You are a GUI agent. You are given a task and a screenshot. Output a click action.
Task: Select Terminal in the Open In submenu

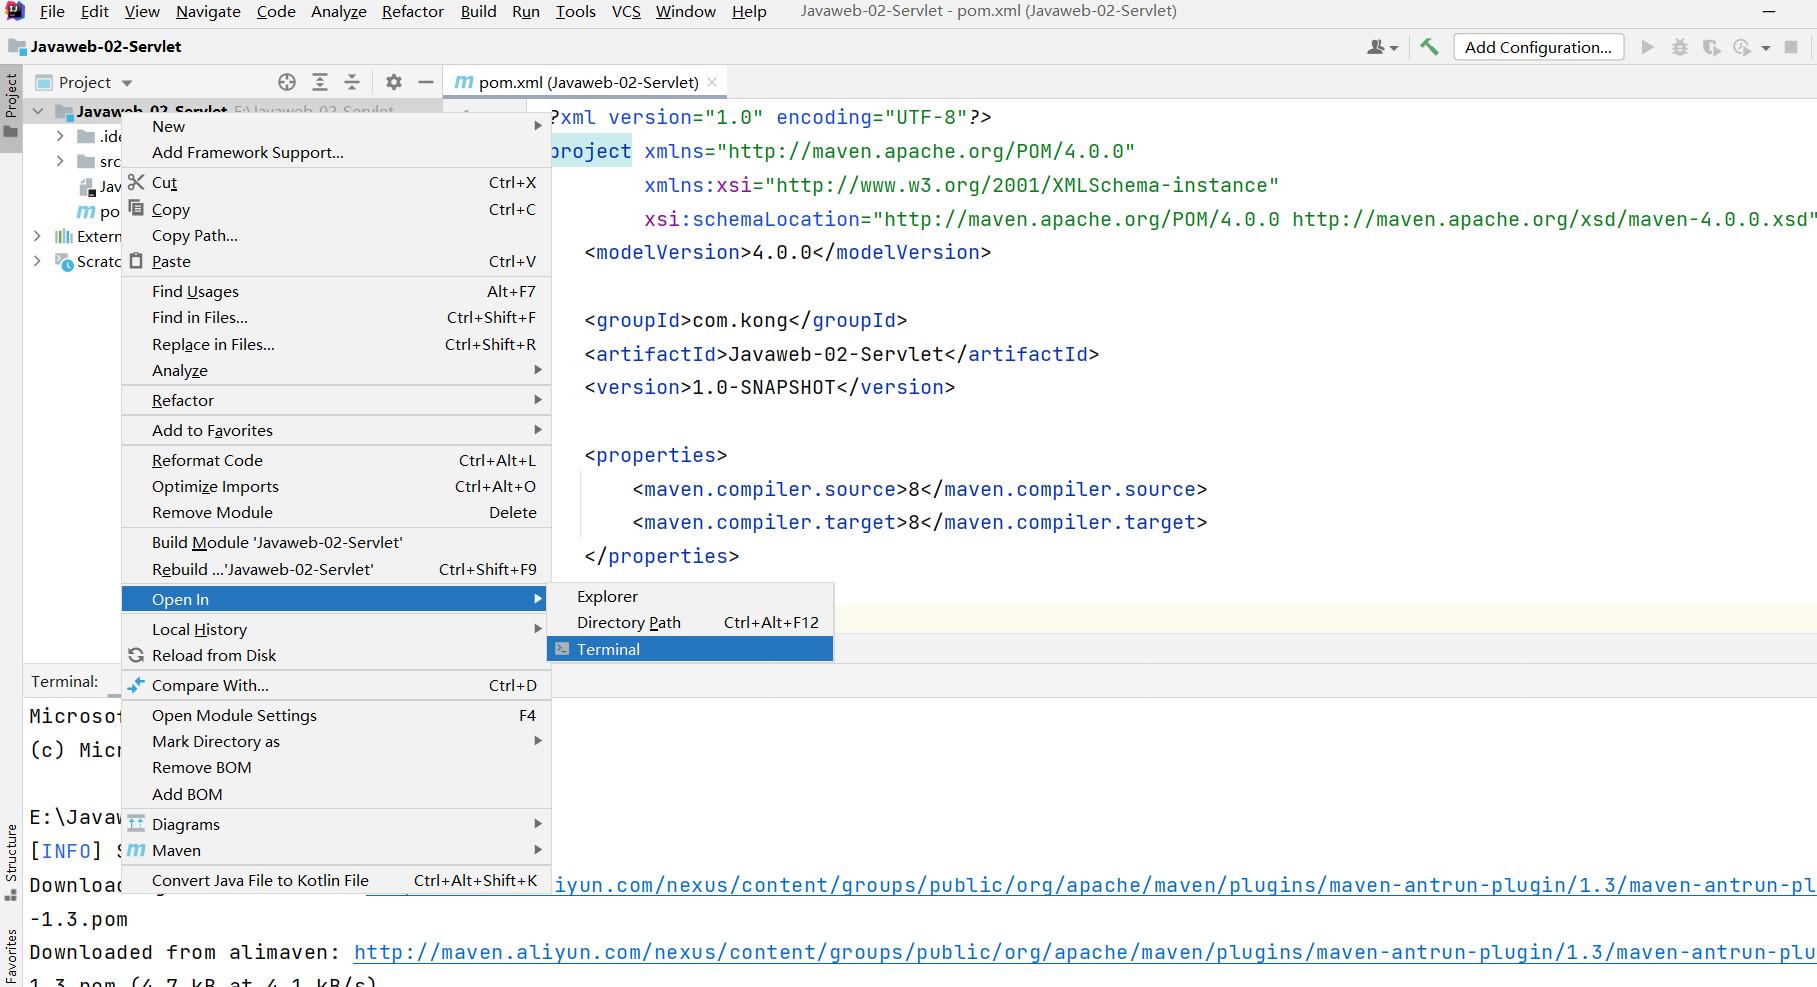(608, 649)
